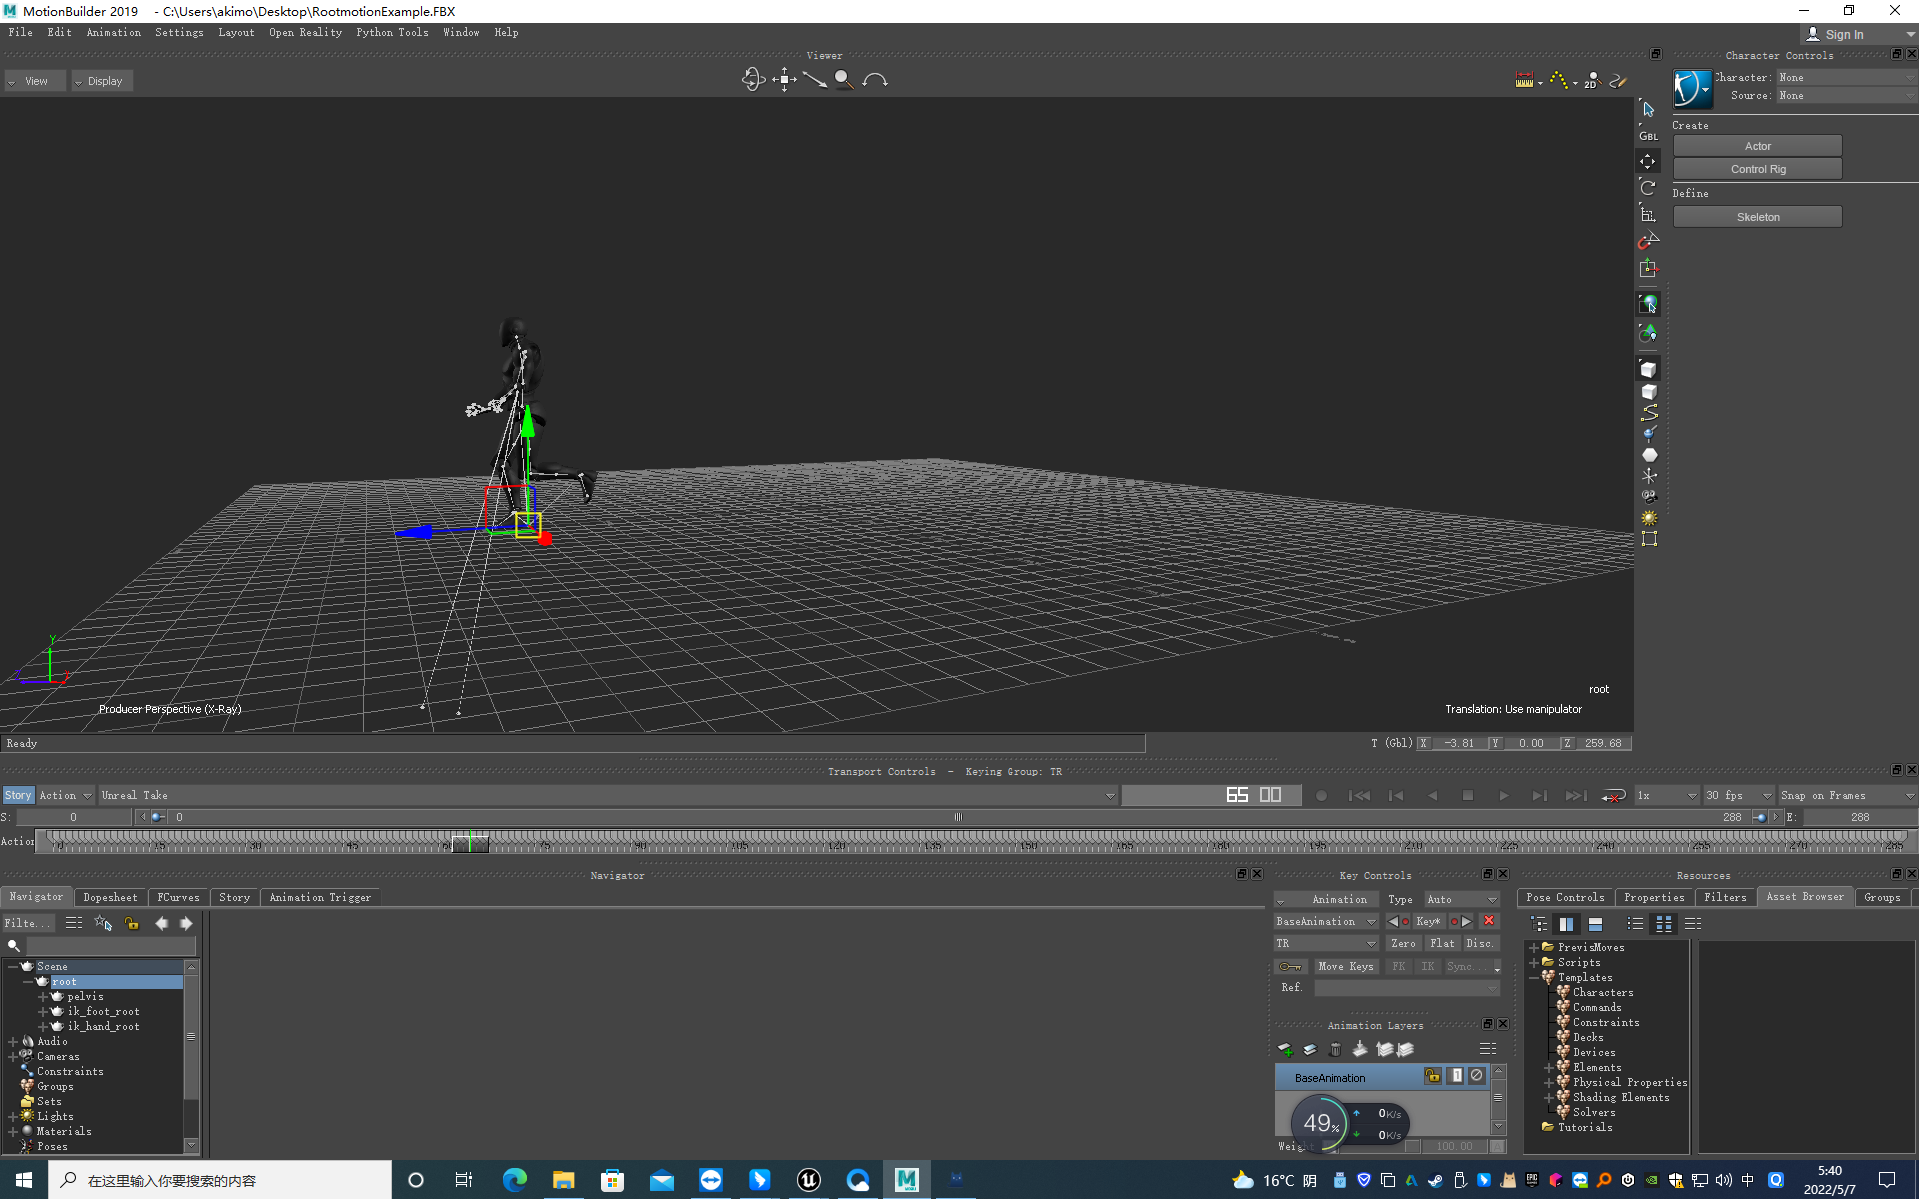The image size is (1919, 1199).
Task: Open the Python Tools menu
Action: tap(392, 32)
